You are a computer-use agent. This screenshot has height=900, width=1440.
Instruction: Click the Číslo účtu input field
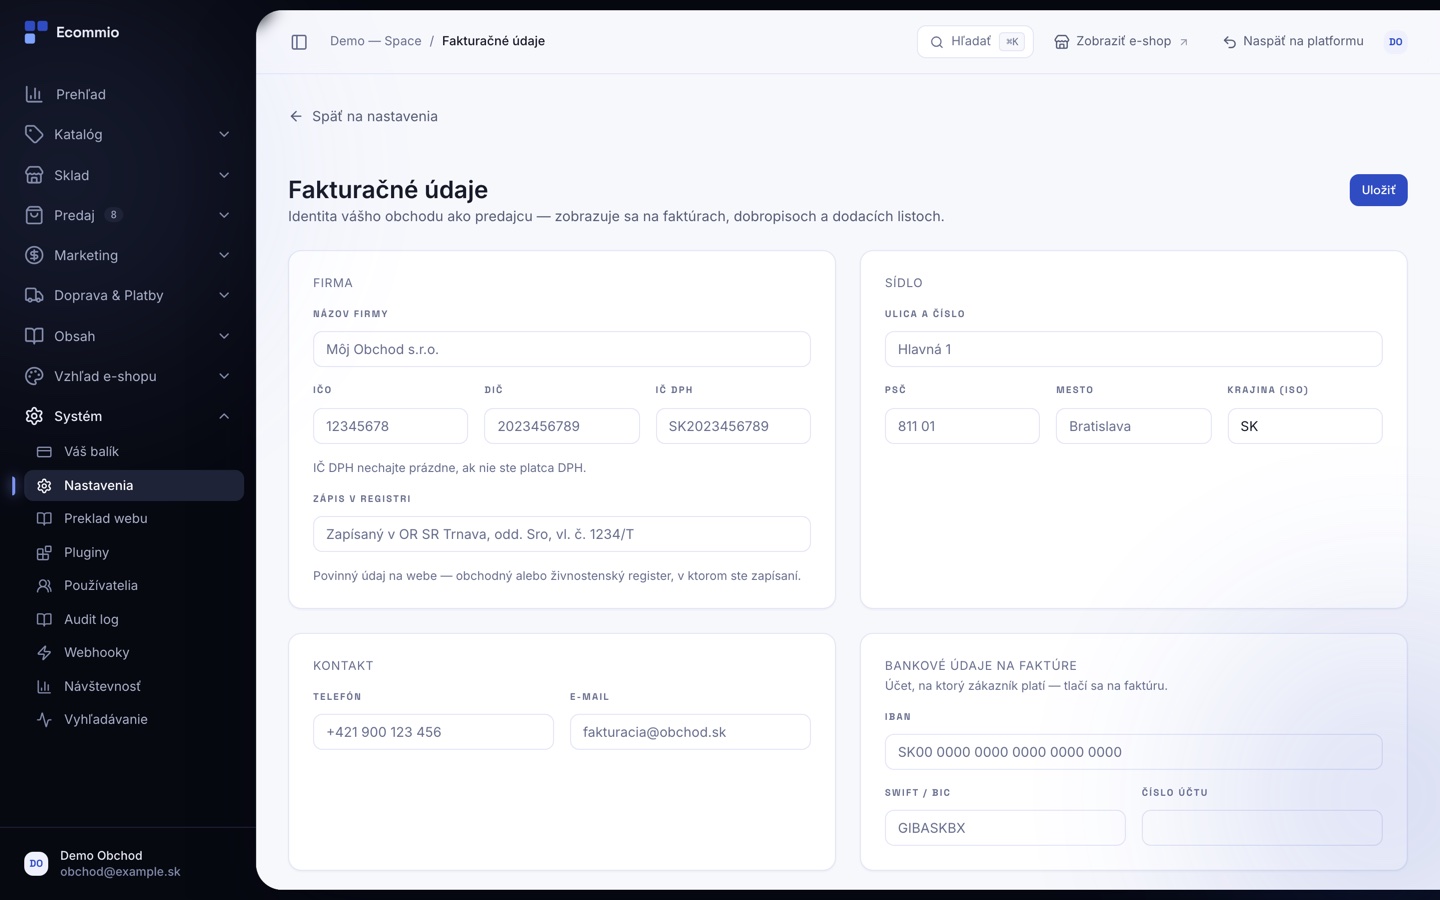point(1262,828)
